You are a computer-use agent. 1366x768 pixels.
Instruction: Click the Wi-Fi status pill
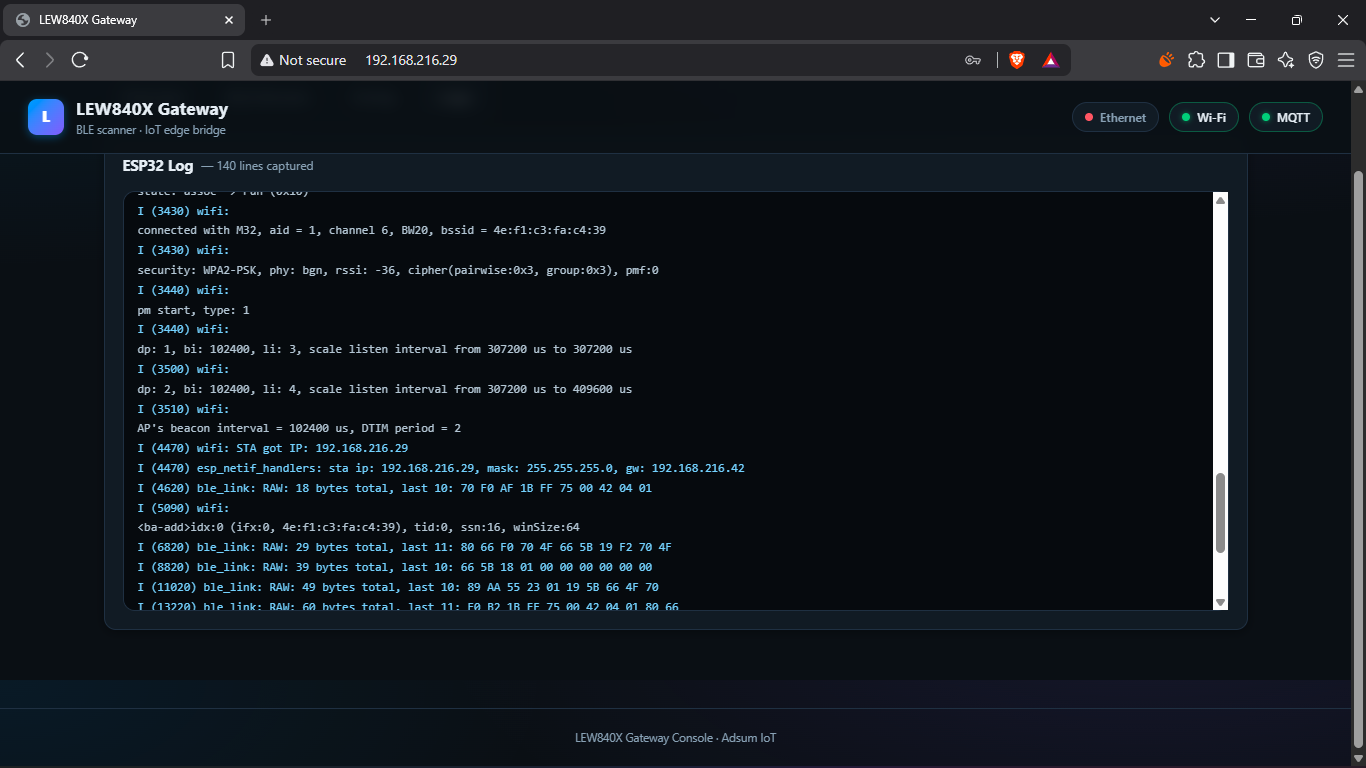(x=1205, y=117)
